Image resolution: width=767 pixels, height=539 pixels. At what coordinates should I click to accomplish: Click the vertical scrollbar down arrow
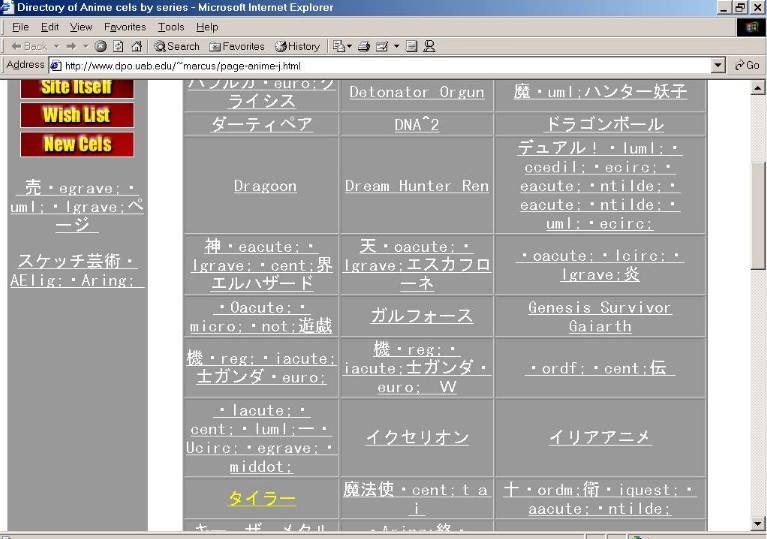click(757, 523)
